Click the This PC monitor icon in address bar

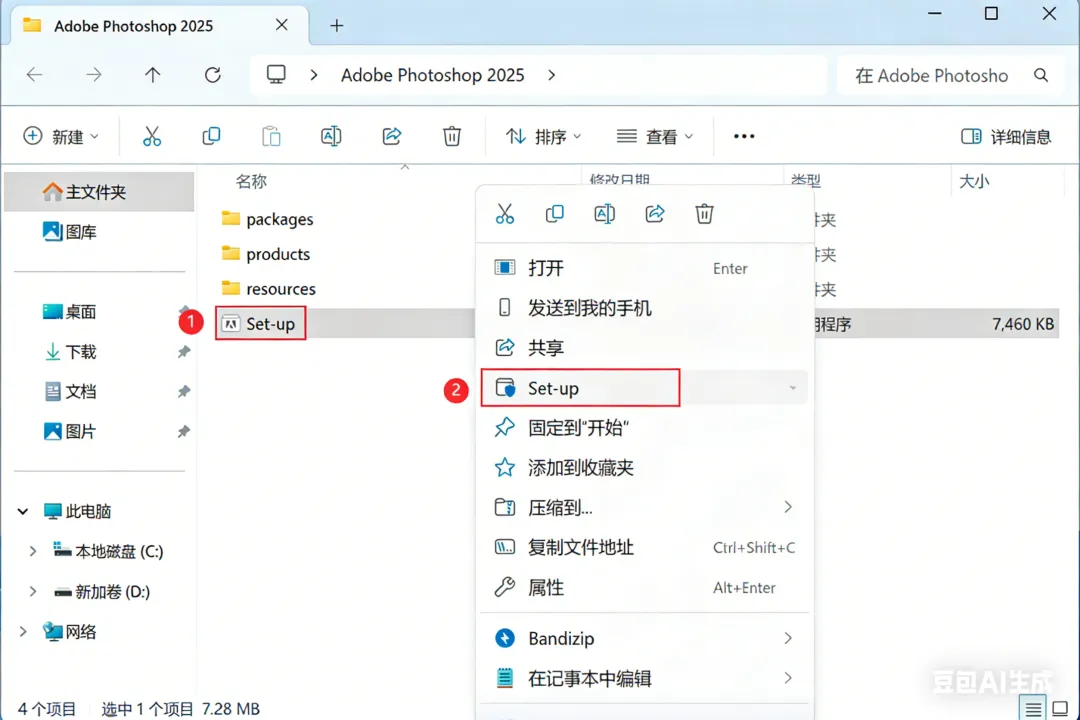[x=276, y=74]
